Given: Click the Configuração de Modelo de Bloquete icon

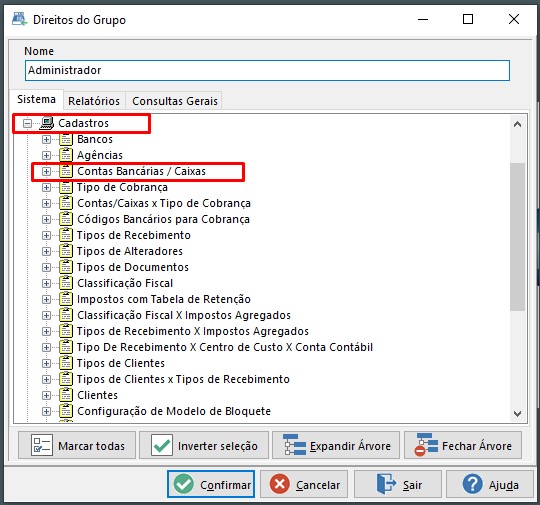Looking at the screenshot, I should pos(66,411).
